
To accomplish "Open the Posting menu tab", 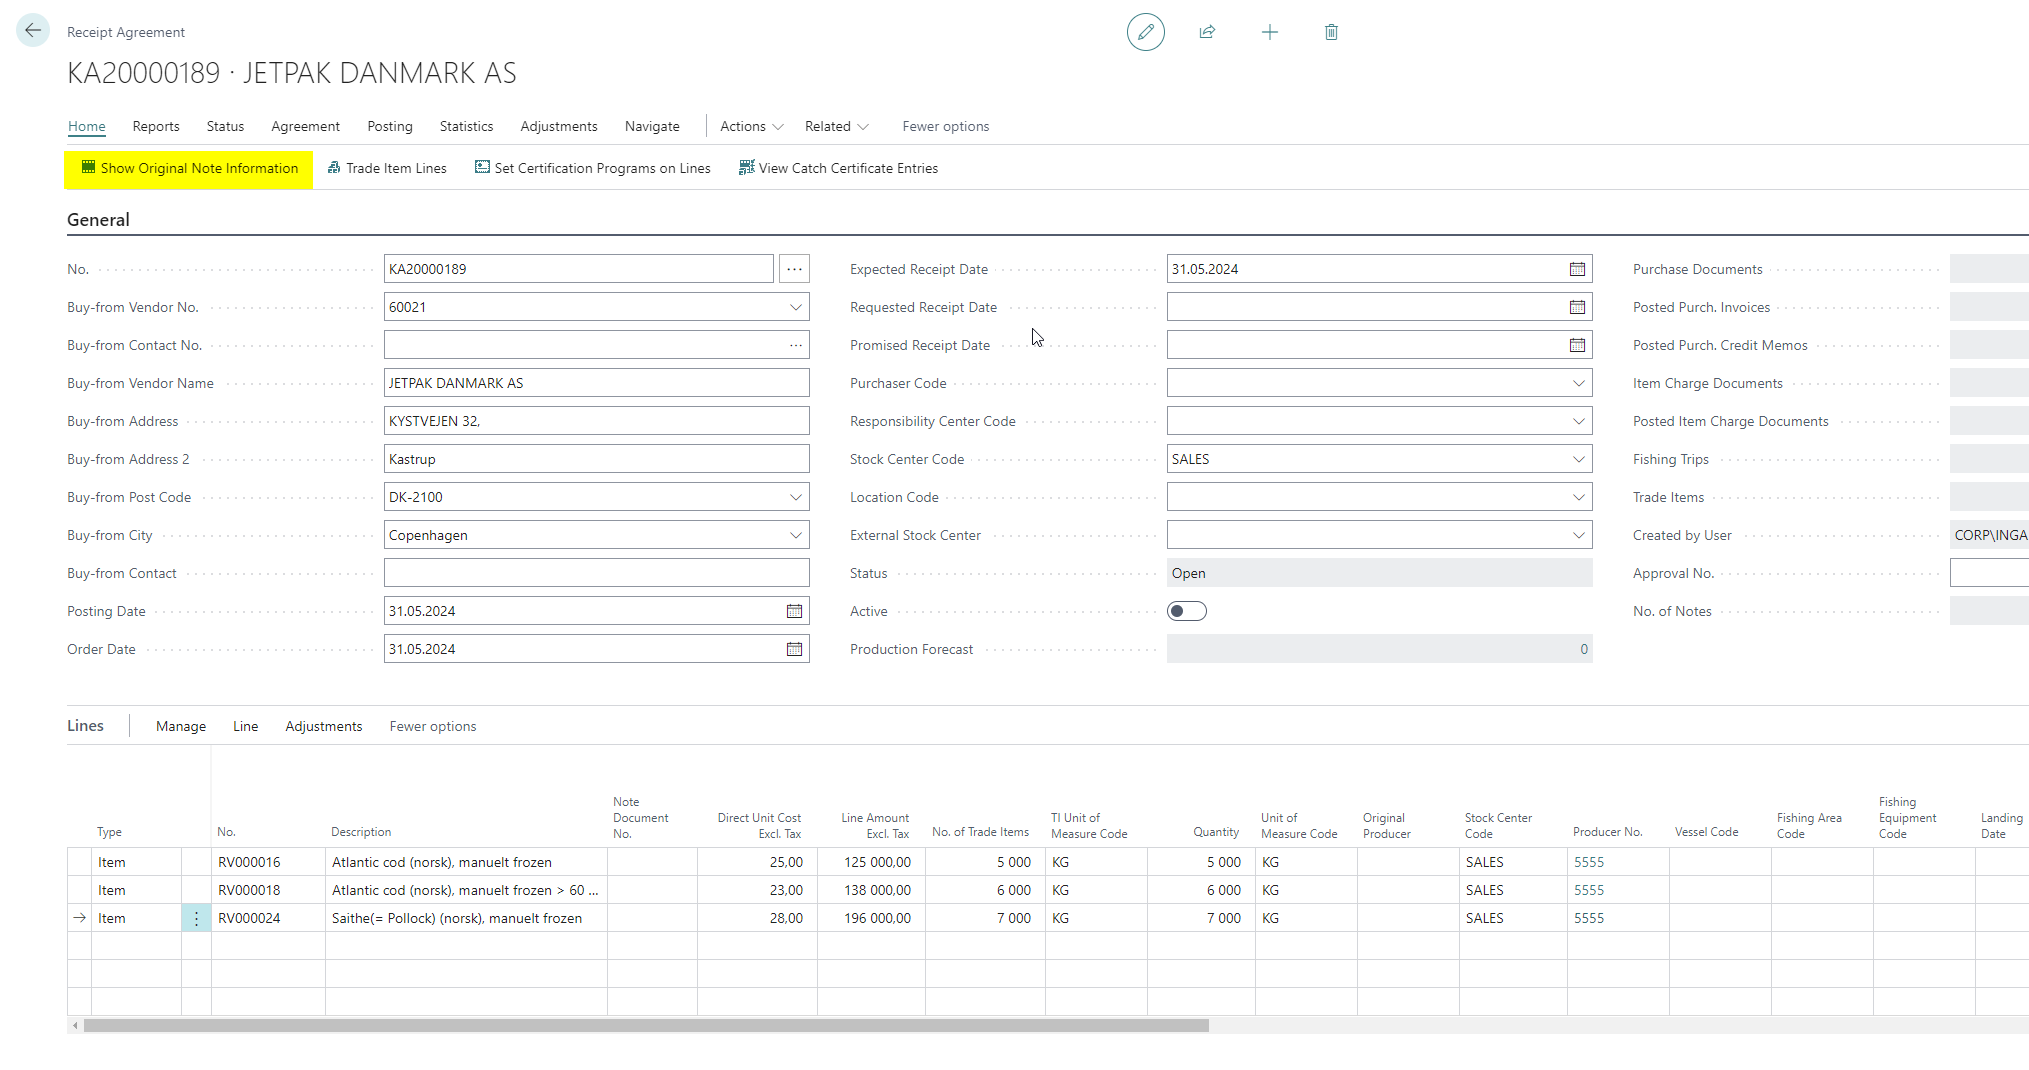I will click(389, 126).
